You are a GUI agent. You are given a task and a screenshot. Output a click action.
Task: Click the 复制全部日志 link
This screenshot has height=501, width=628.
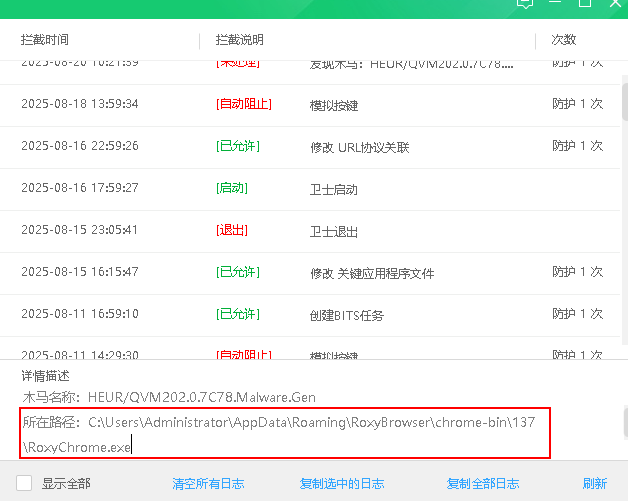(483, 483)
